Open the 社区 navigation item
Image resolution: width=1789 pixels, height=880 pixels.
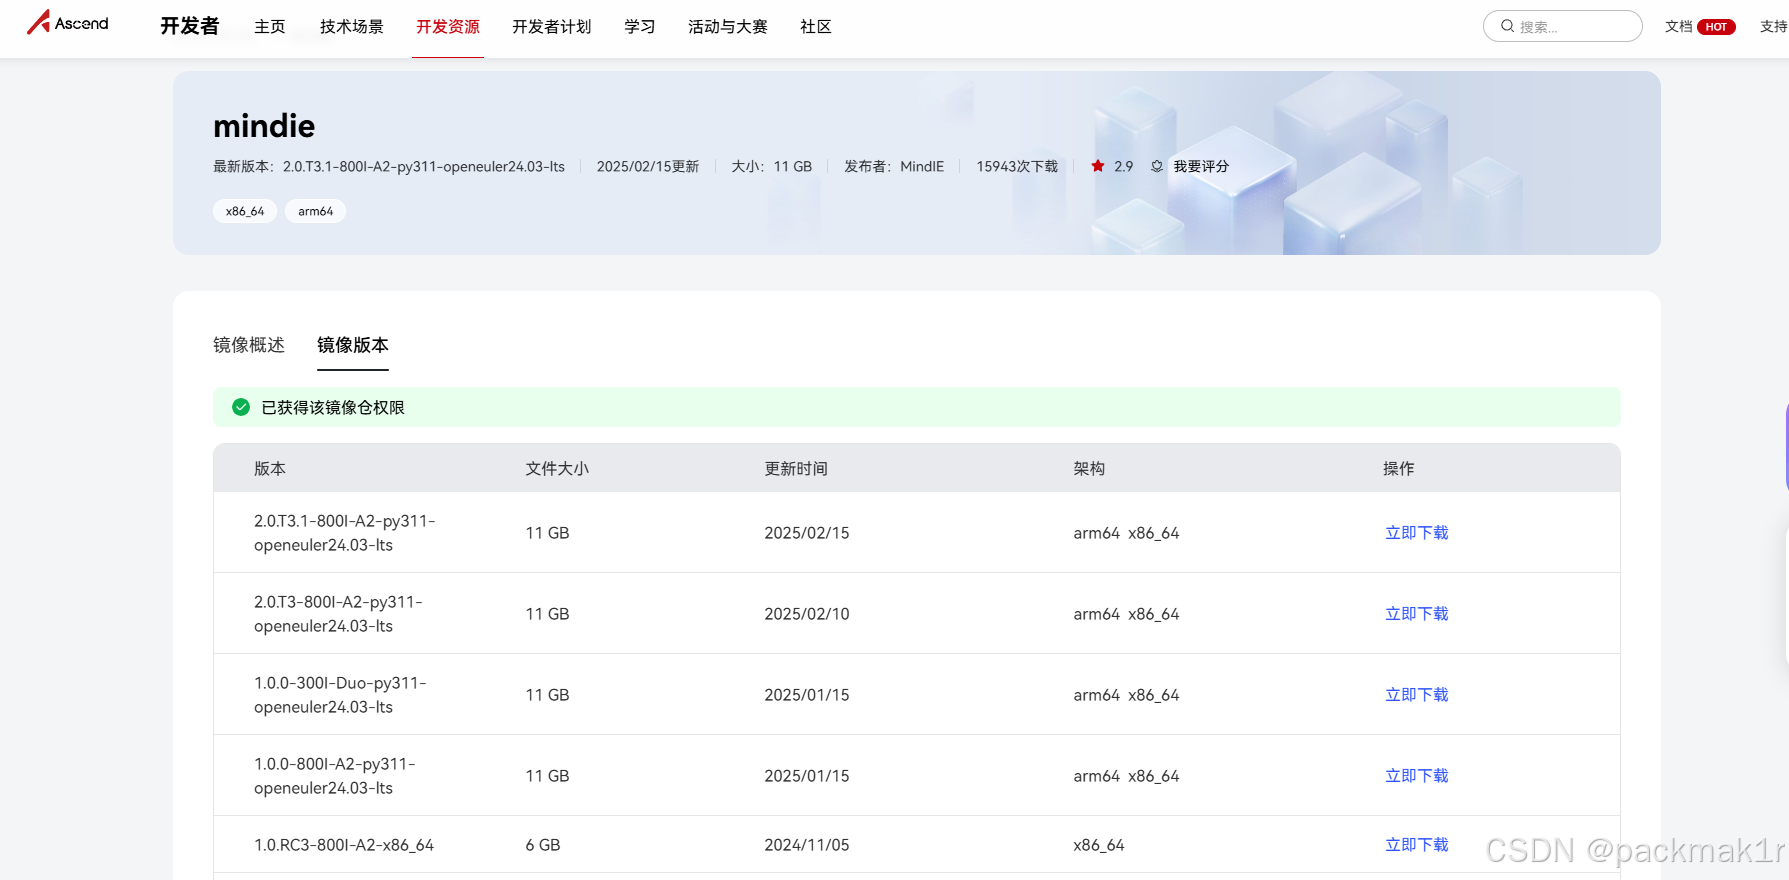click(x=816, y=27)
